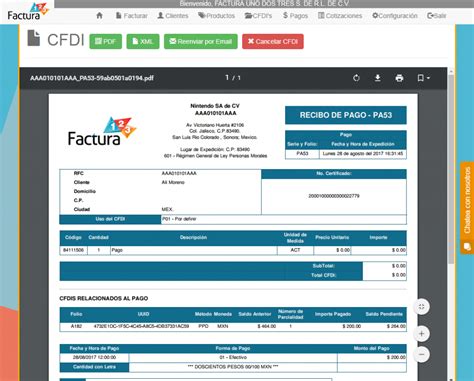Click folio A182 in related CFDIs table
Viewport: 474px width, 381px height.
click(76, 326)
